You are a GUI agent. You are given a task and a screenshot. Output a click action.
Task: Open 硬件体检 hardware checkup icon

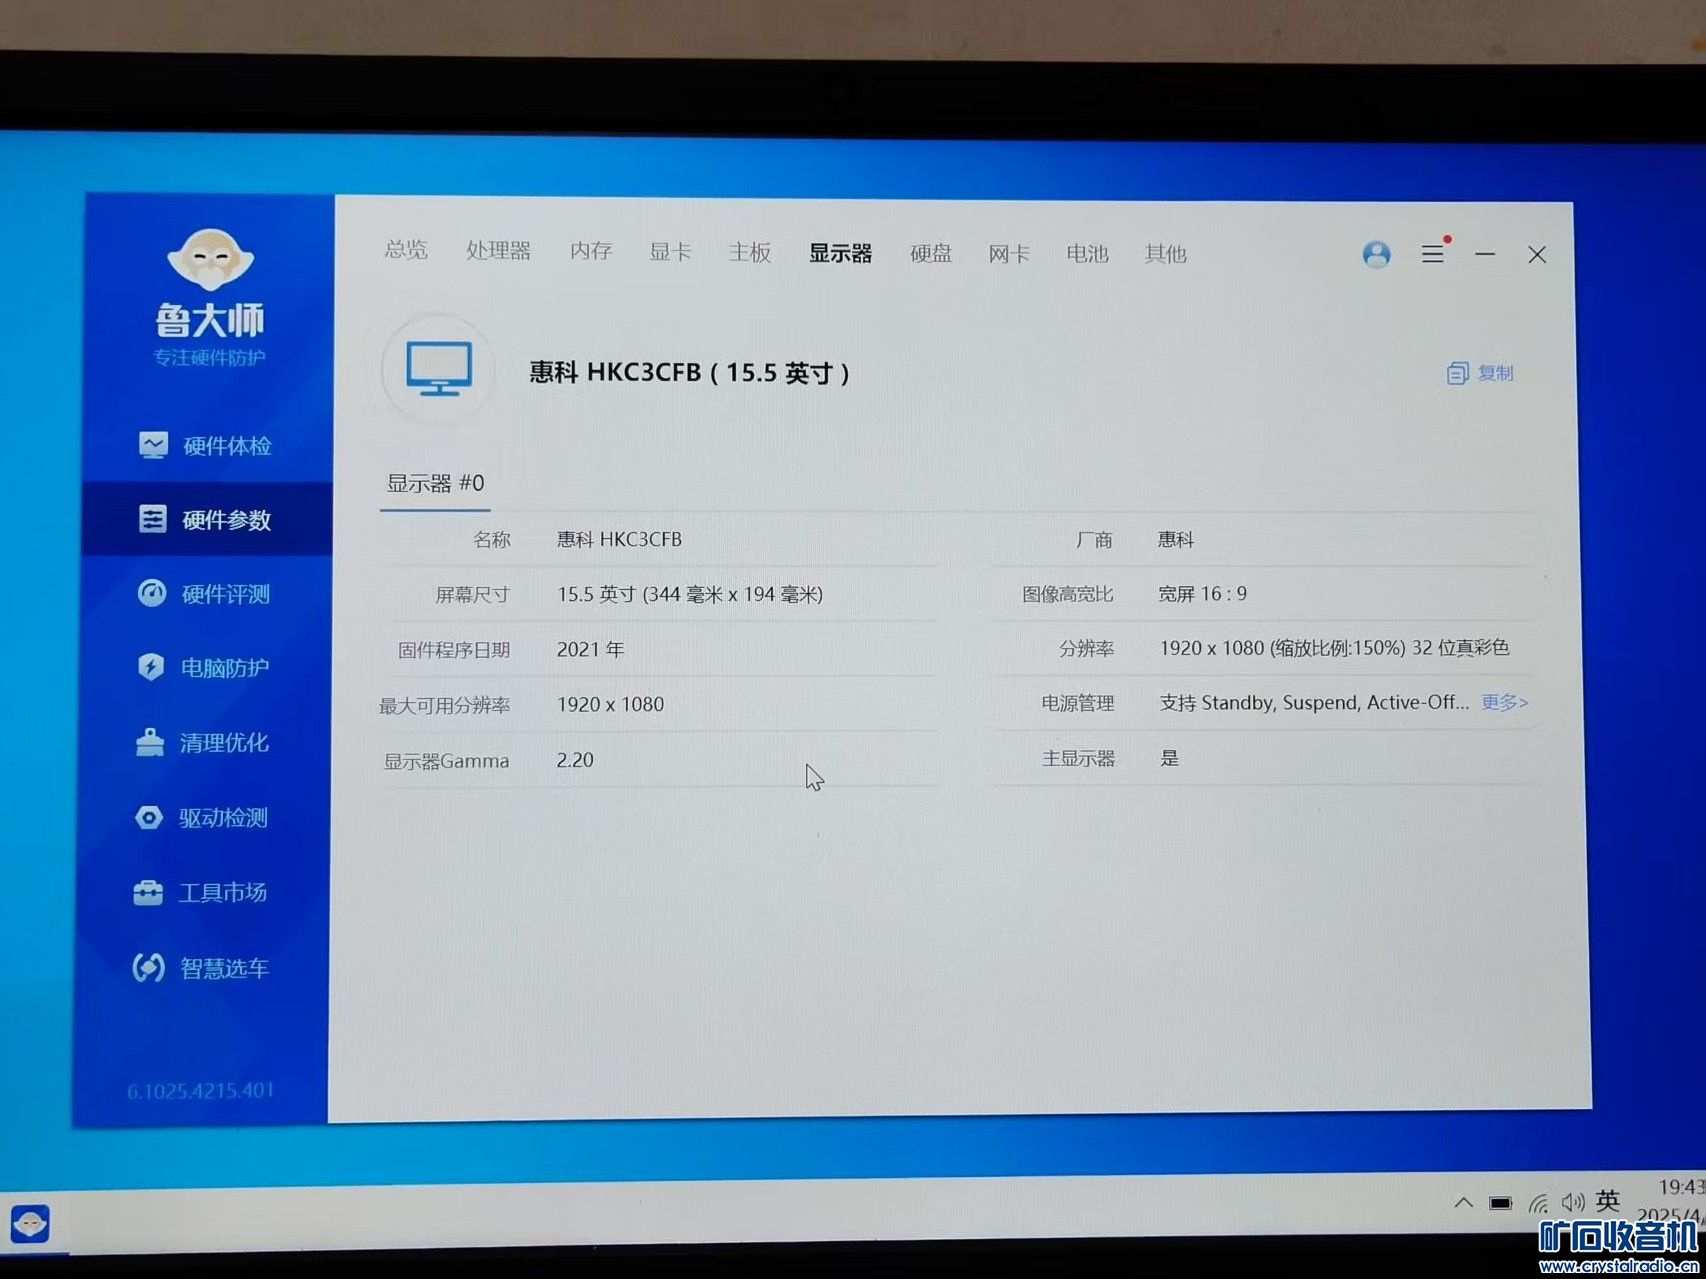pyautogui.click(x=153, y=445)
